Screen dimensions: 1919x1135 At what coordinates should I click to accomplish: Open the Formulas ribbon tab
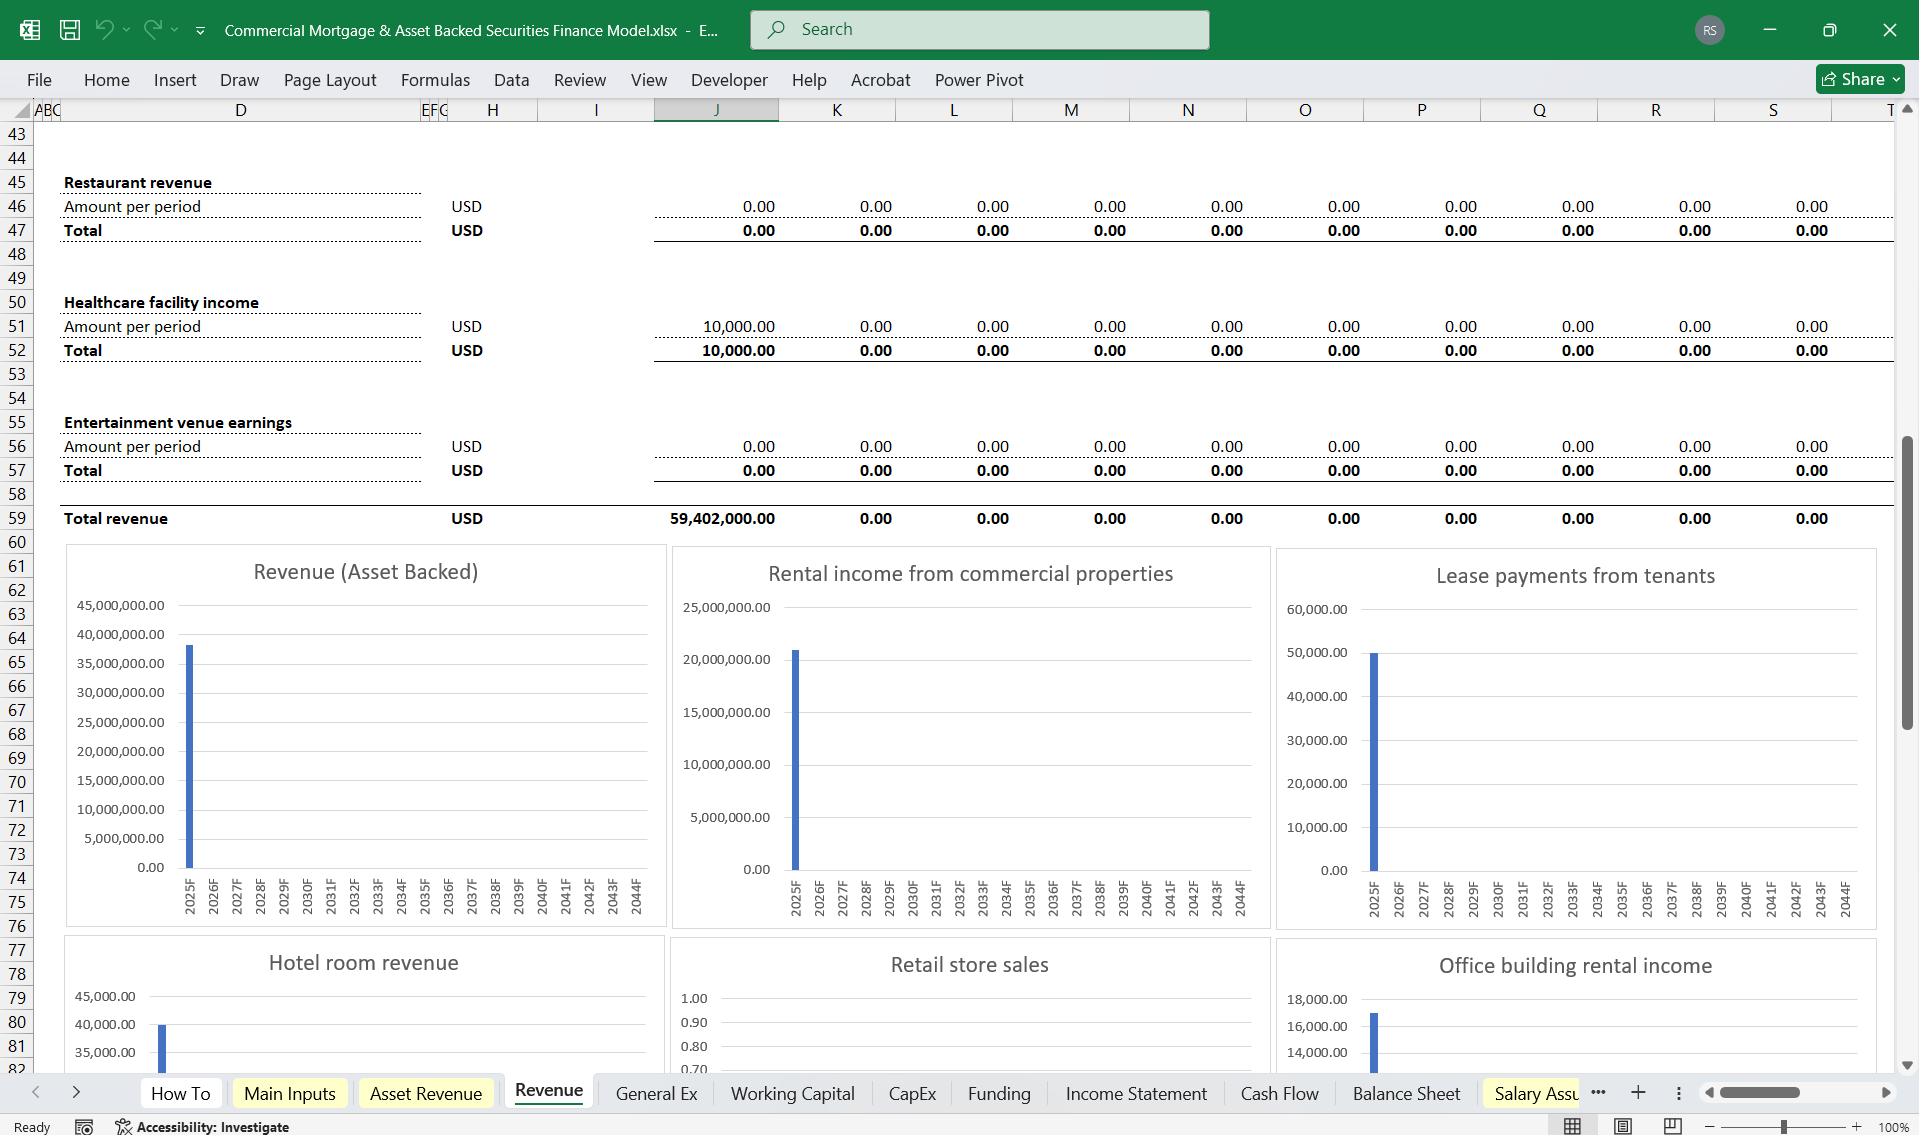coord(435,80)
